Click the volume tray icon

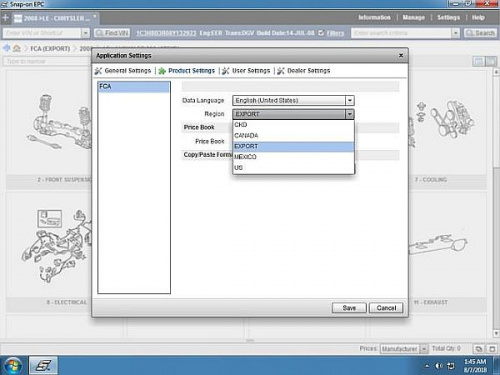click(439, 366)
